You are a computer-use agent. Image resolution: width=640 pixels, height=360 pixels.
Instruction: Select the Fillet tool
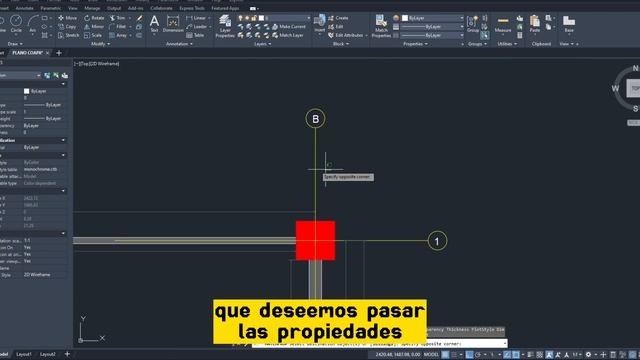118,27
